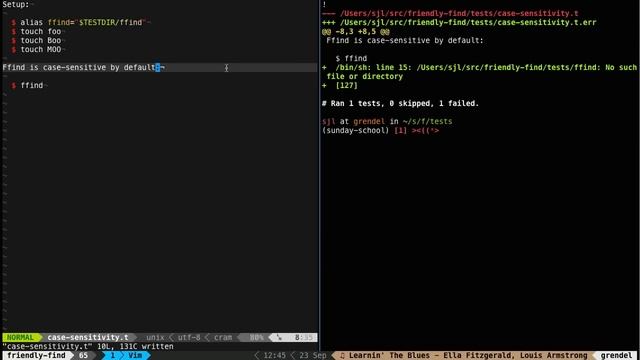Click the $ ffind command line in Vim
The width and height of the screenshot is (640, 360).
coord(27,85)
